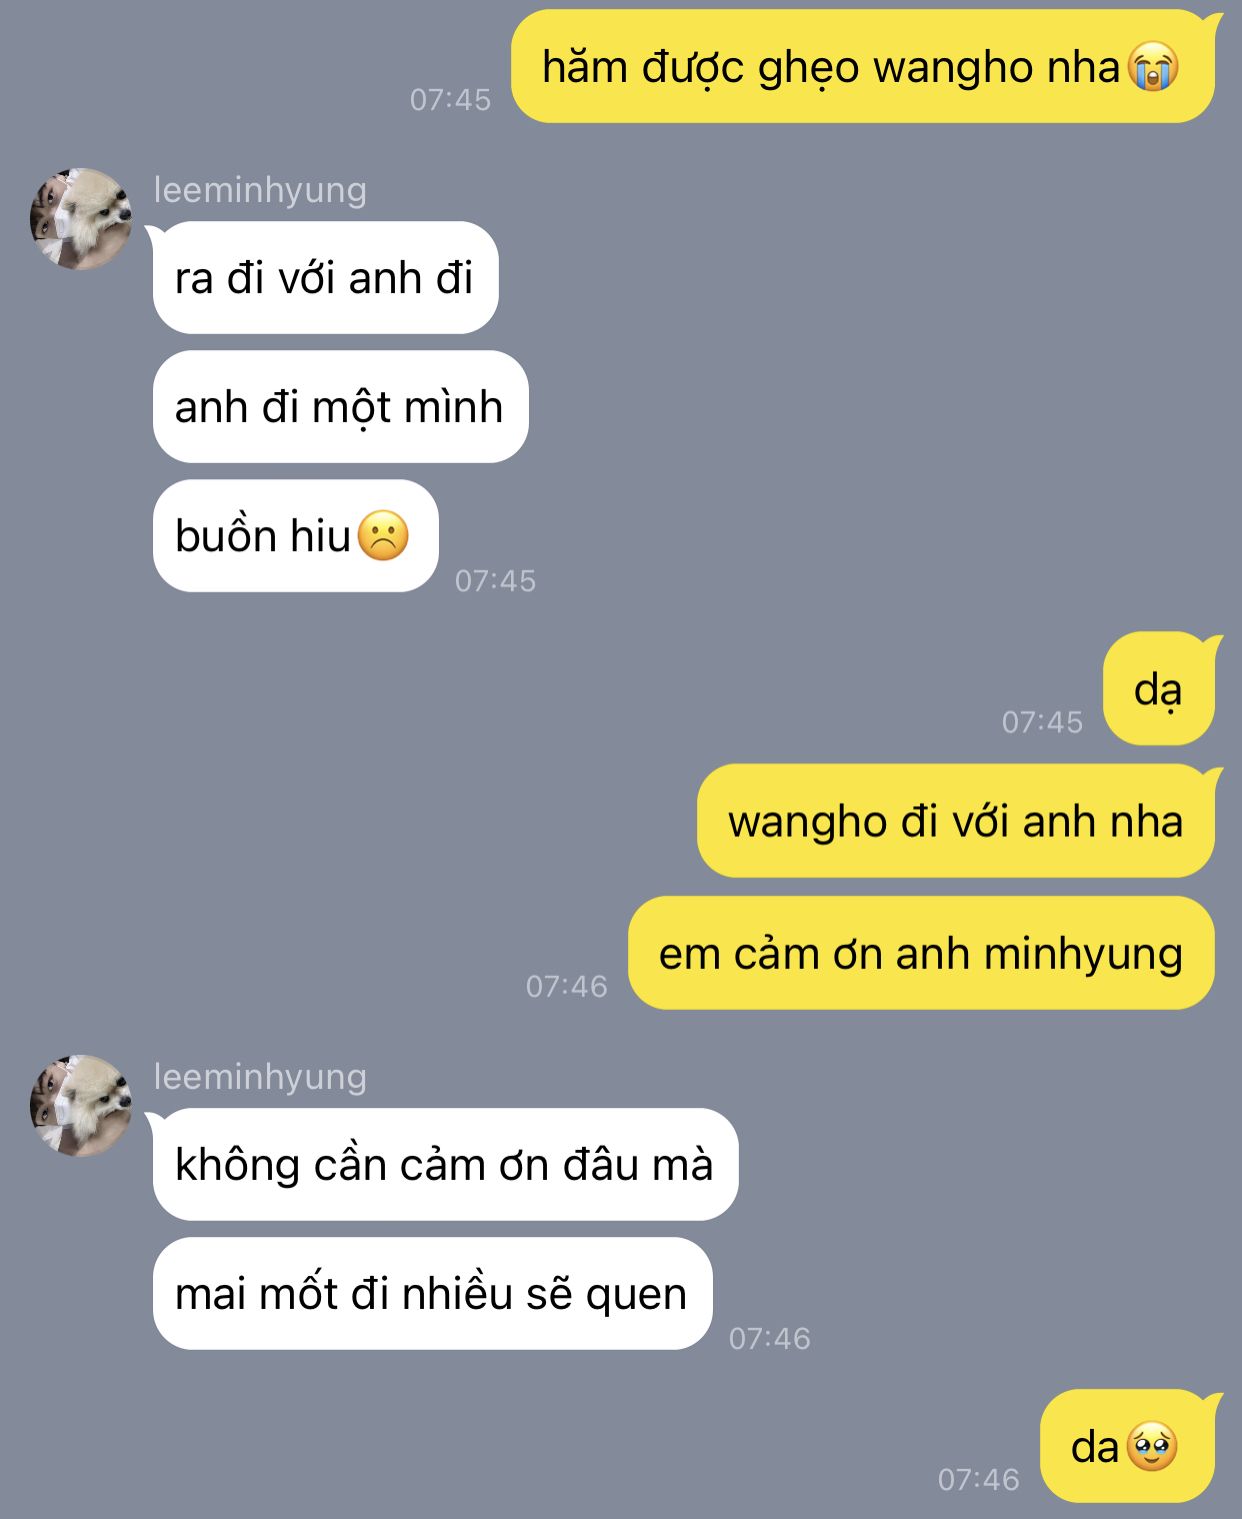The image size is (1242, 1519).
Task: Tap the pleading emoji in last message
Action: 1152,1447
